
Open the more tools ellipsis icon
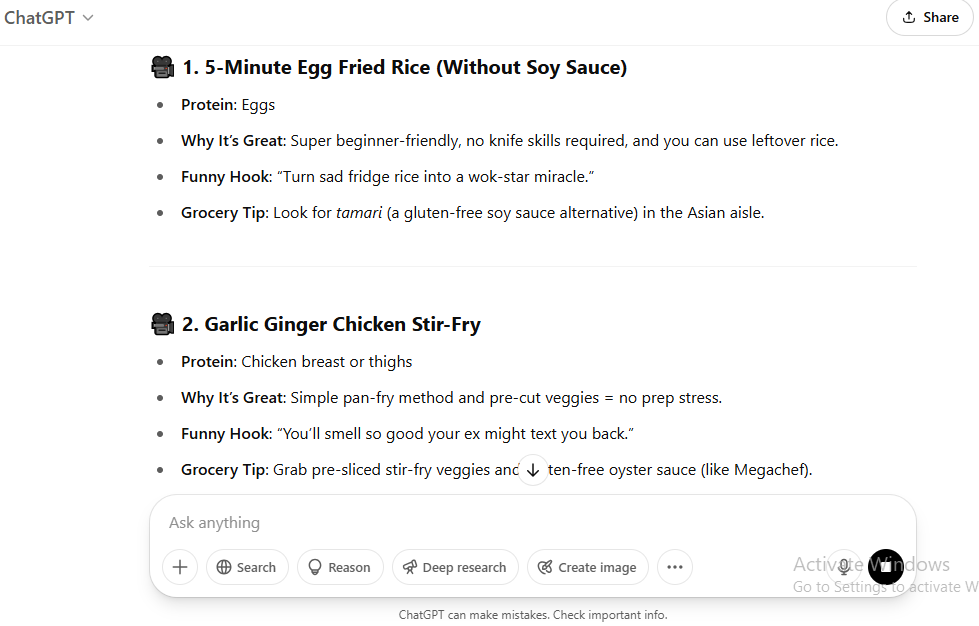click(x=675, y=567)
